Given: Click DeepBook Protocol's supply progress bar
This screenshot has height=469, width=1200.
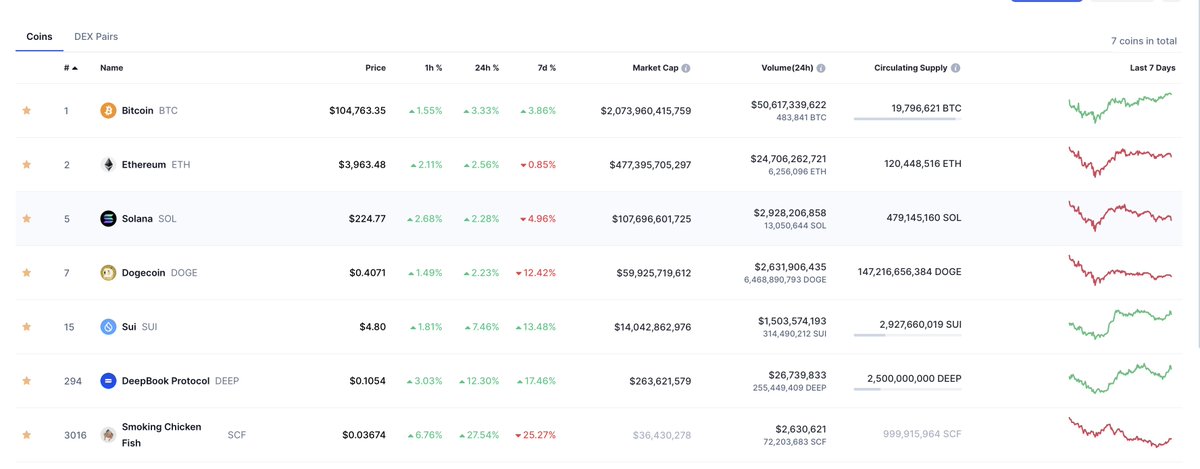Looking at the screenshot, I should click(x=908, y=390).
